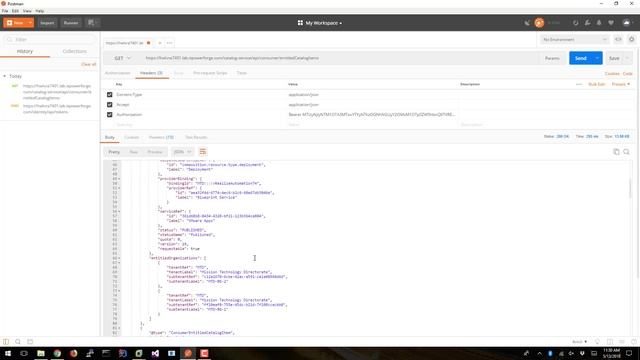Image resolution: width=640 pixels, height=360 pixels.
Task: Open the user account avatar menu
Action: 628,23
